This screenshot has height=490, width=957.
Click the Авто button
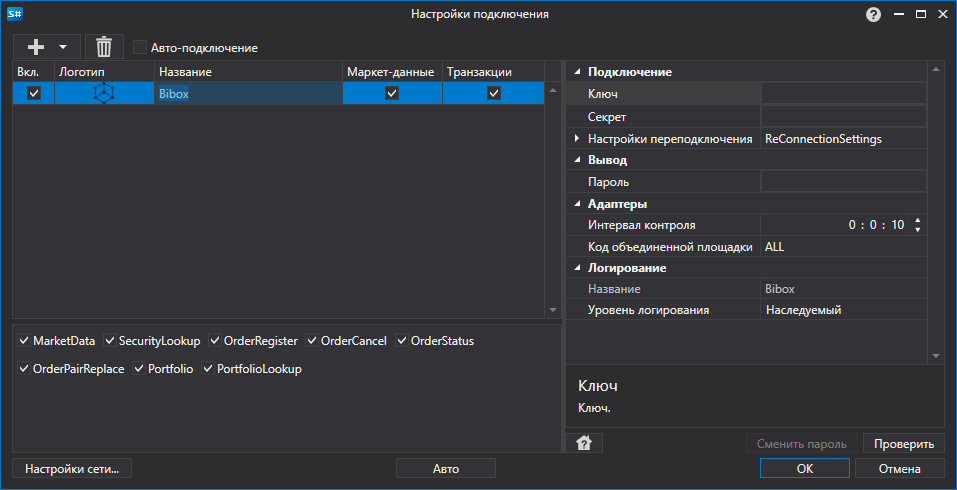coord(446,469)
